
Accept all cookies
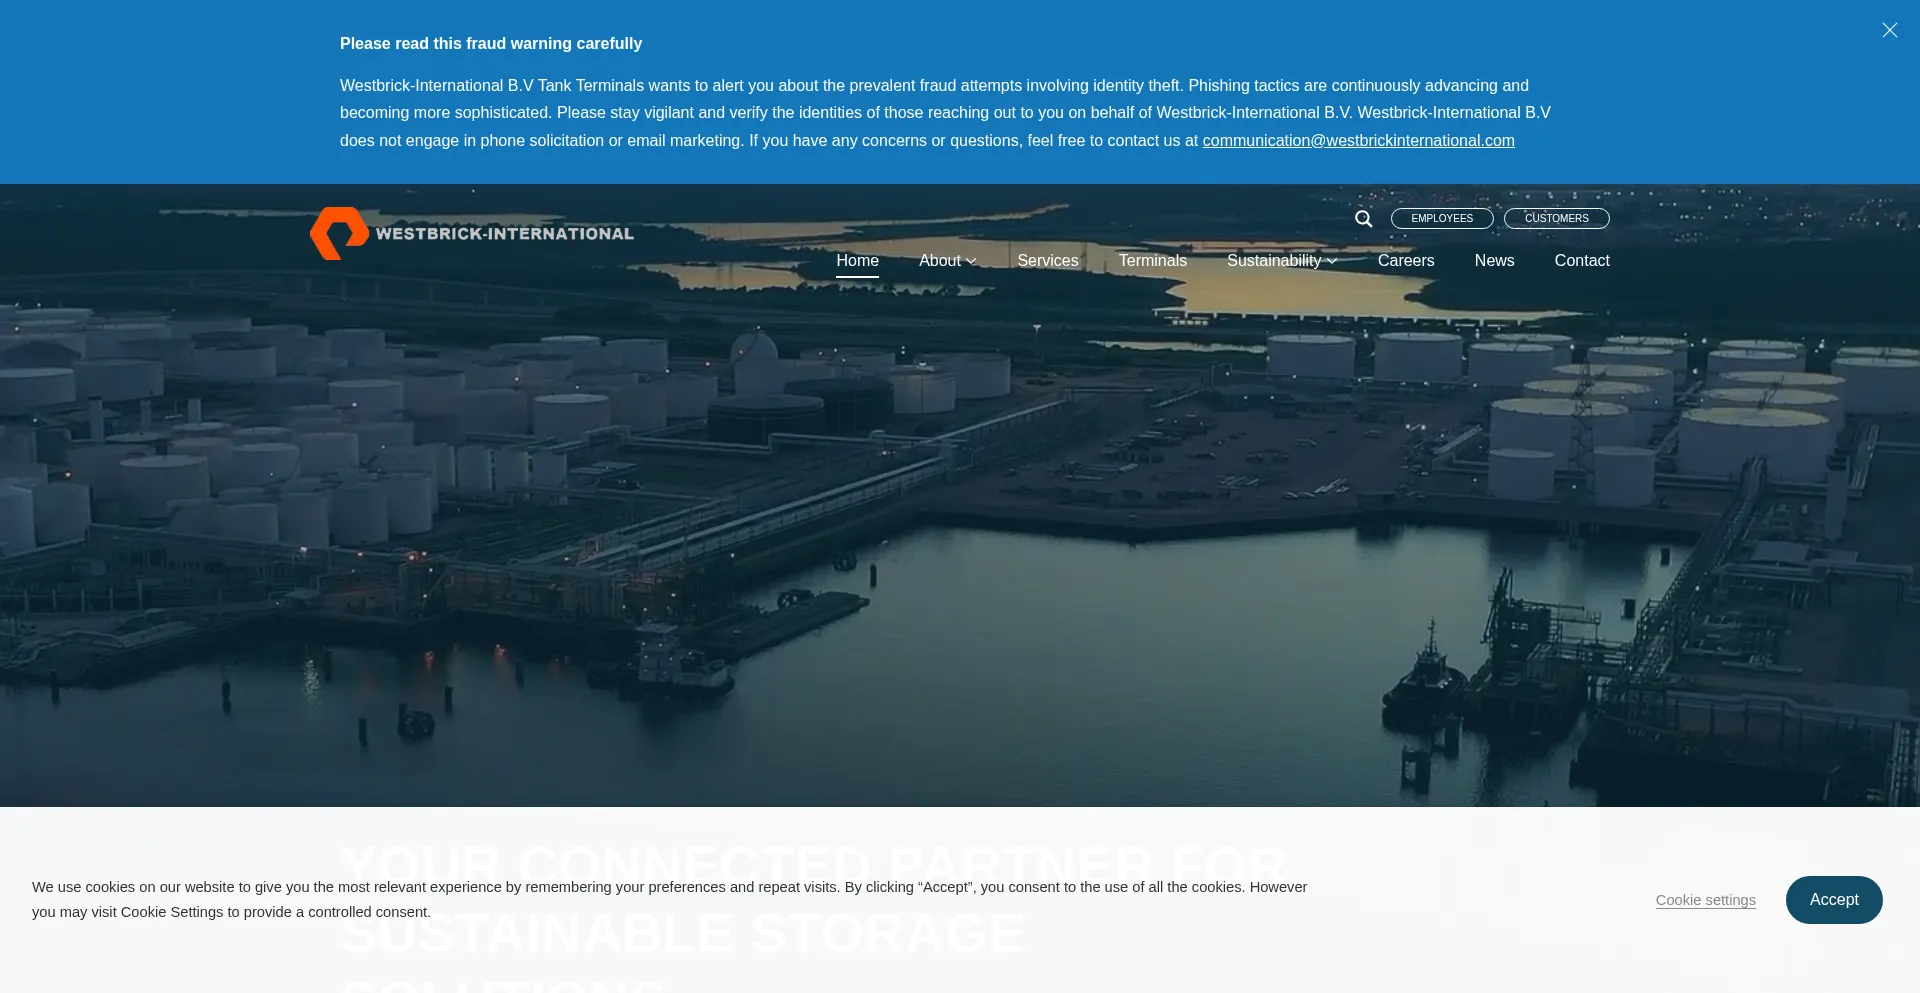tap(1833, 900)
